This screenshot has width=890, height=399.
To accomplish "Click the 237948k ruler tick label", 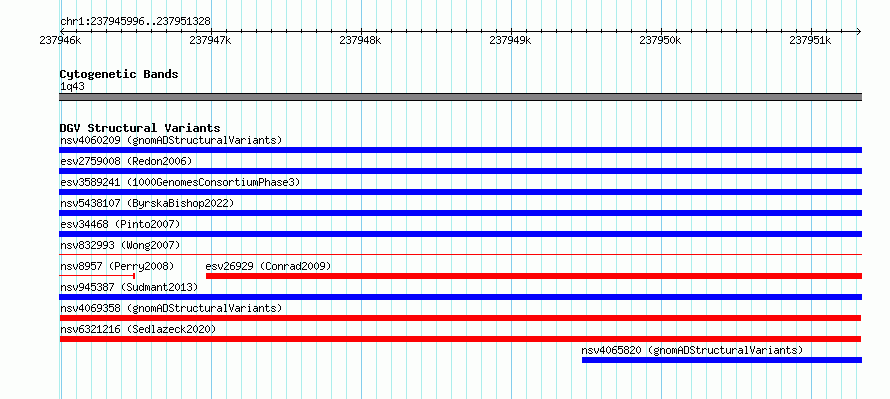I will point(360,41).
